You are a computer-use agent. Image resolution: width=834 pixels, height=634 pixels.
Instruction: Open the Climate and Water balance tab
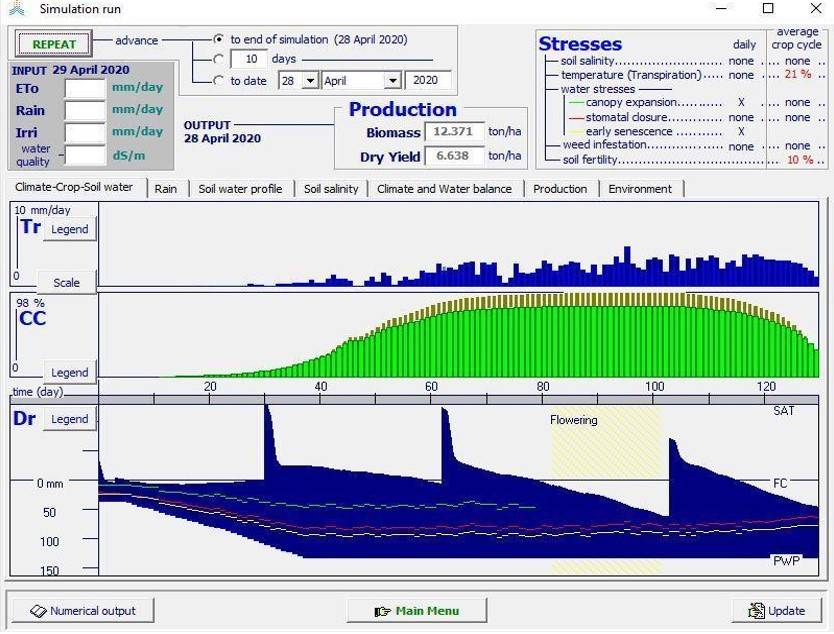[444, 188]
